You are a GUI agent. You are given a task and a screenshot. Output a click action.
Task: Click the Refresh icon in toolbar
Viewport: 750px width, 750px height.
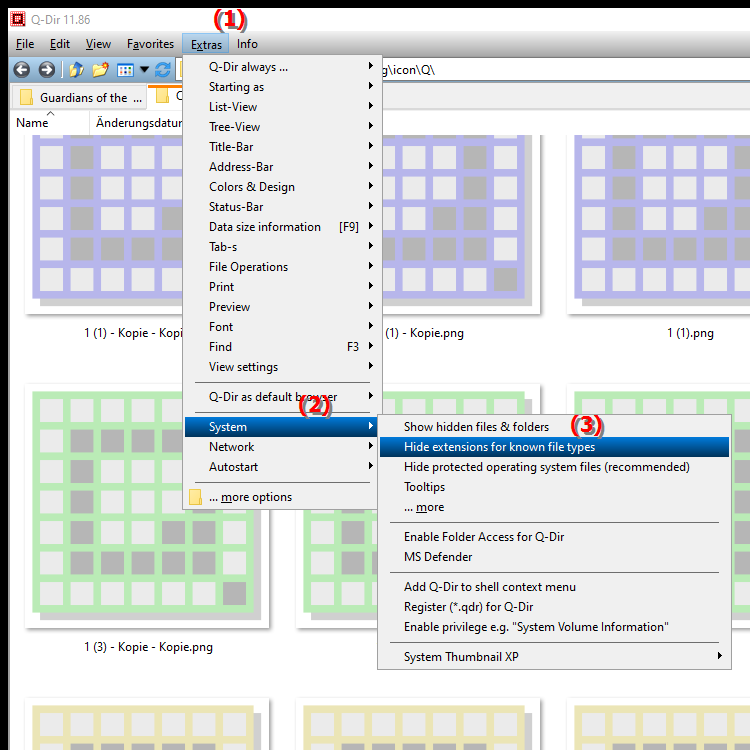[163, 70]
